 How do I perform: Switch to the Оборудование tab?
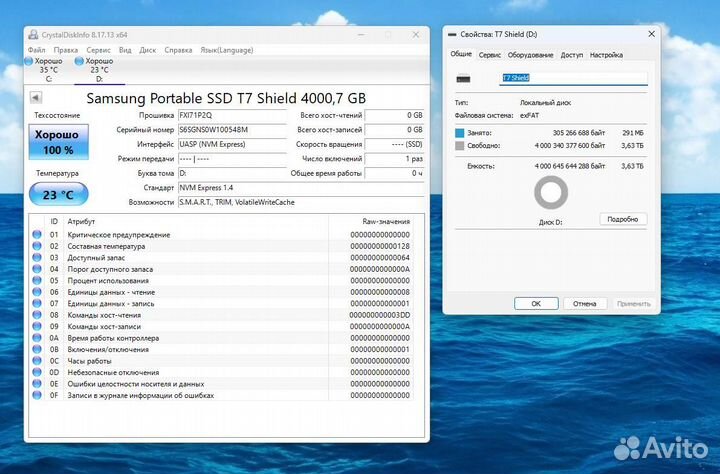click(x=530, y=55)
